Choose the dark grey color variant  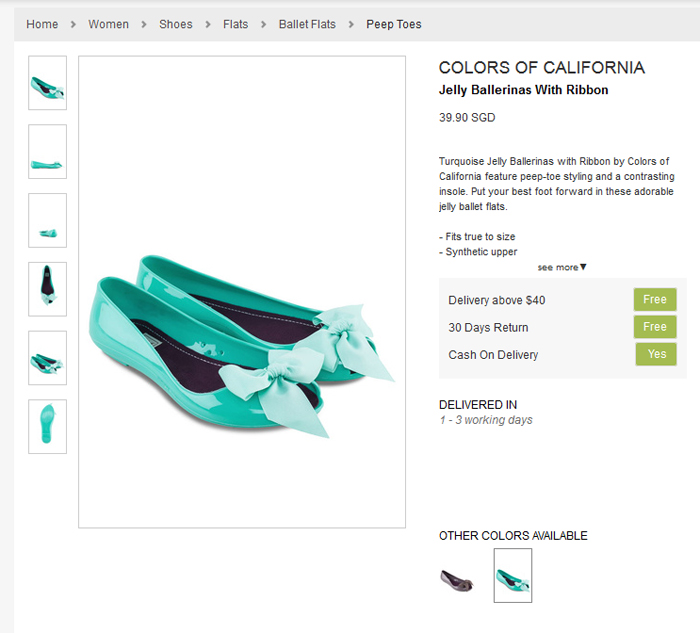457,579
